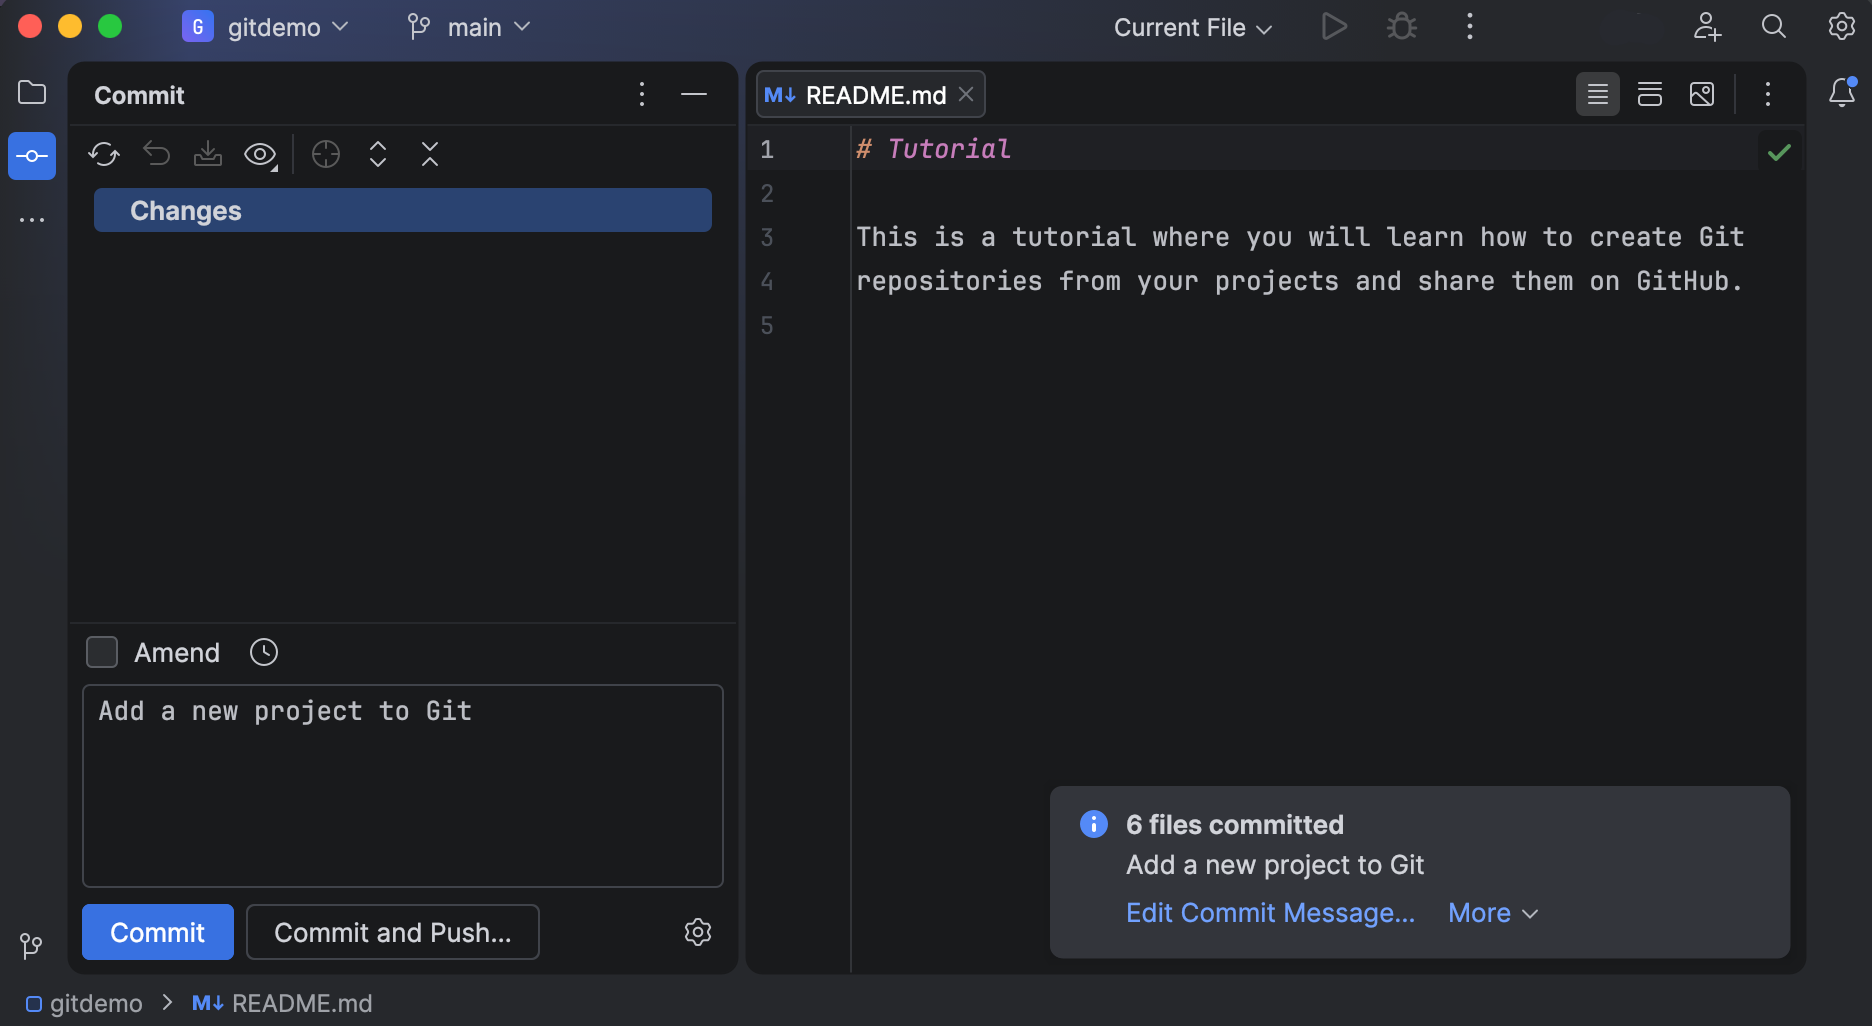Click inside the commit message field
This screenshot has width=1872, height=1026.
click(403, 786)
